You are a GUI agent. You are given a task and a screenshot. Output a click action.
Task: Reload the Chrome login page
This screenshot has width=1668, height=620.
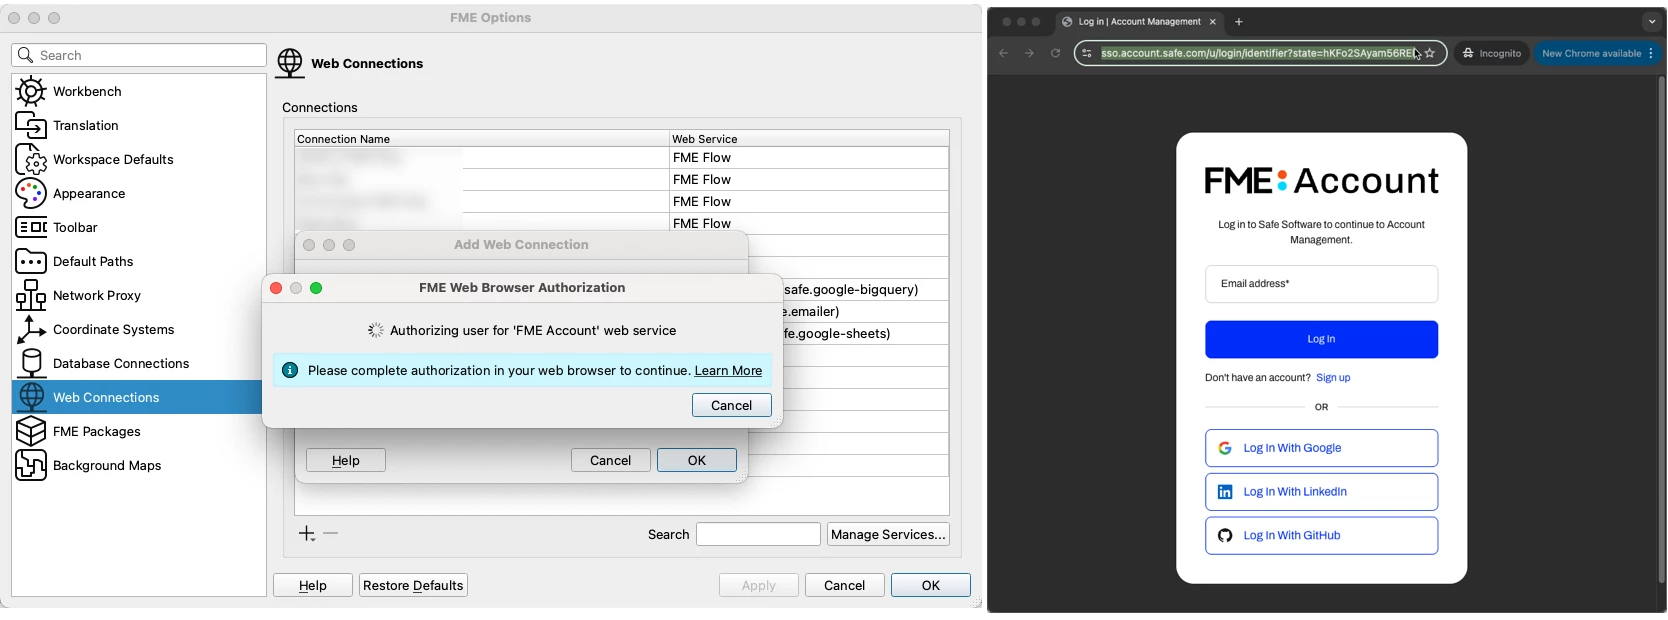tap(1055, 53)
